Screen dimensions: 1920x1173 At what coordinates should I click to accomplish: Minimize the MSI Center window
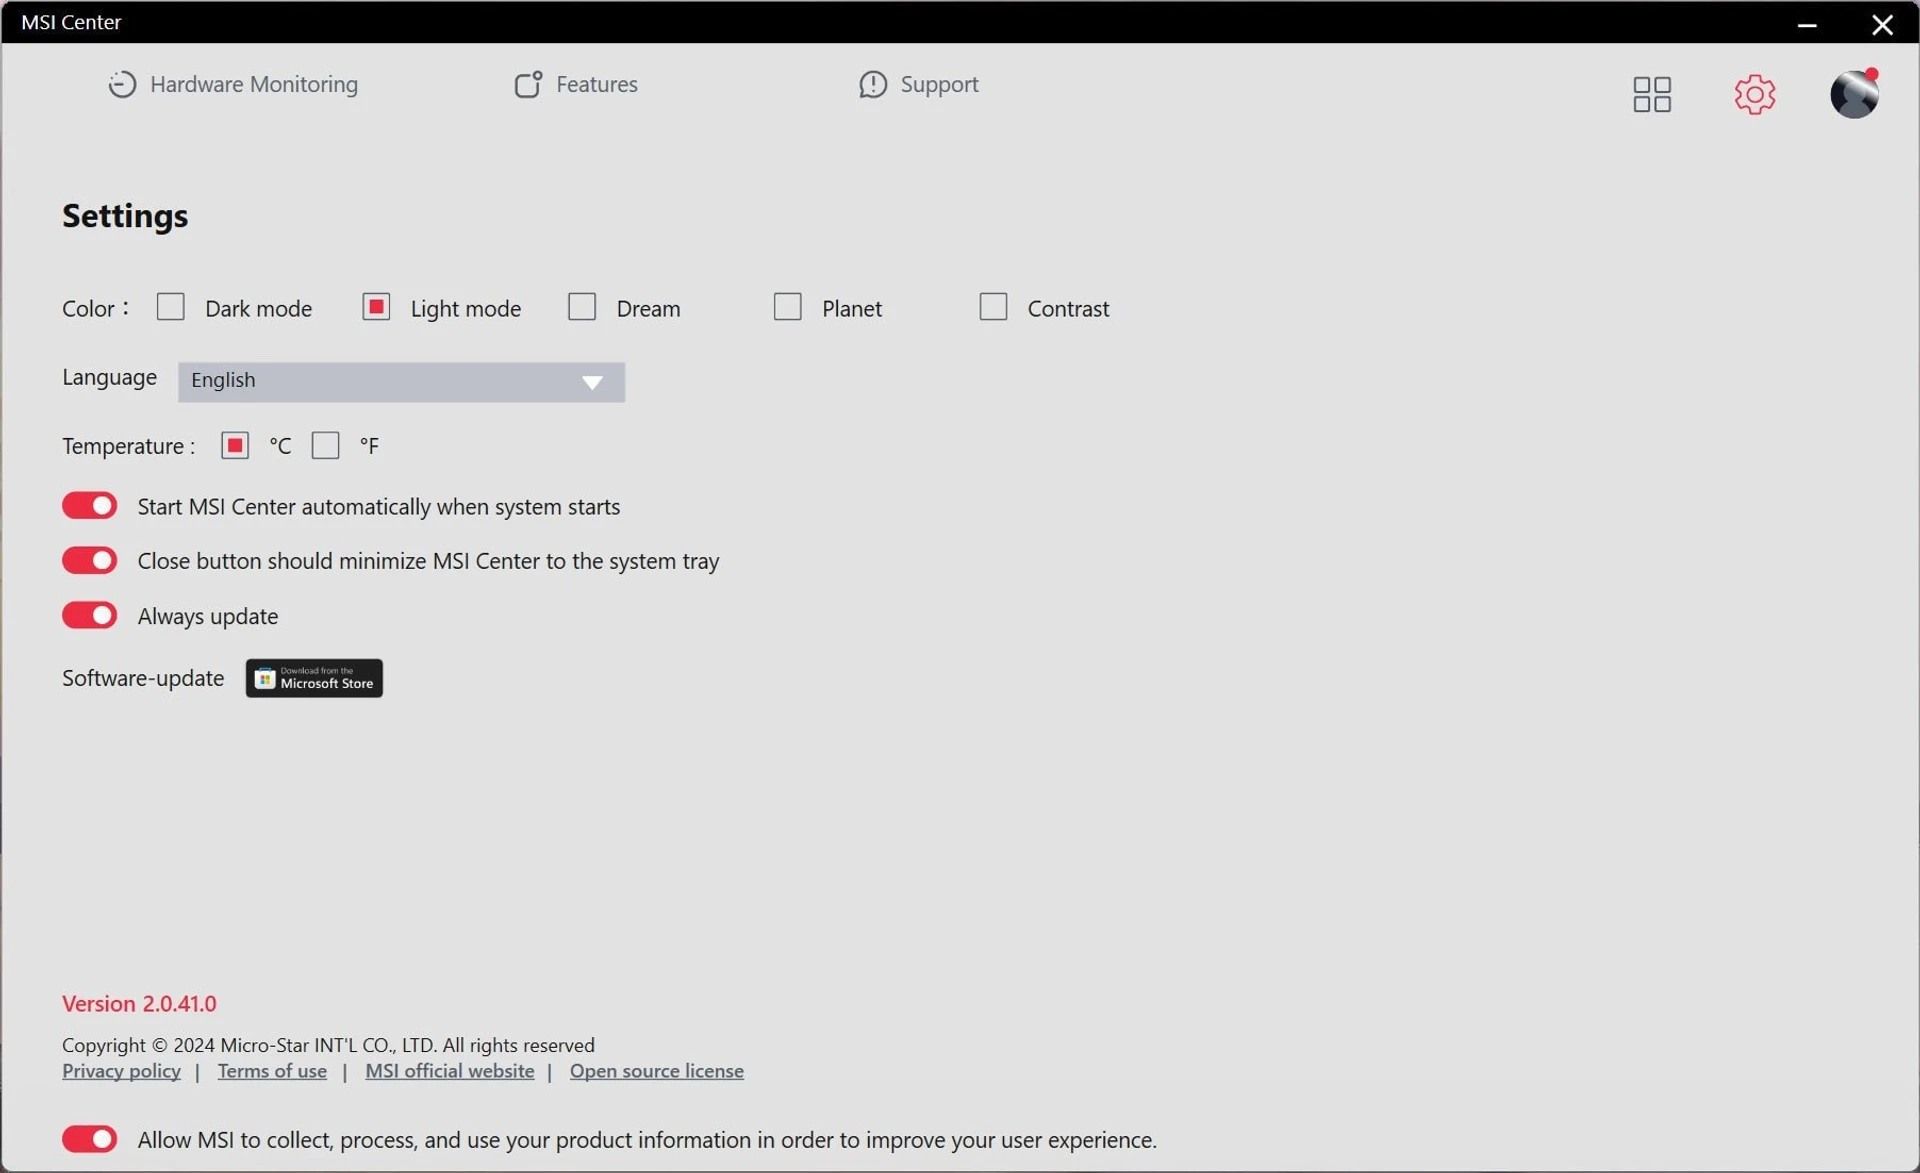[x=1806, y=24]
